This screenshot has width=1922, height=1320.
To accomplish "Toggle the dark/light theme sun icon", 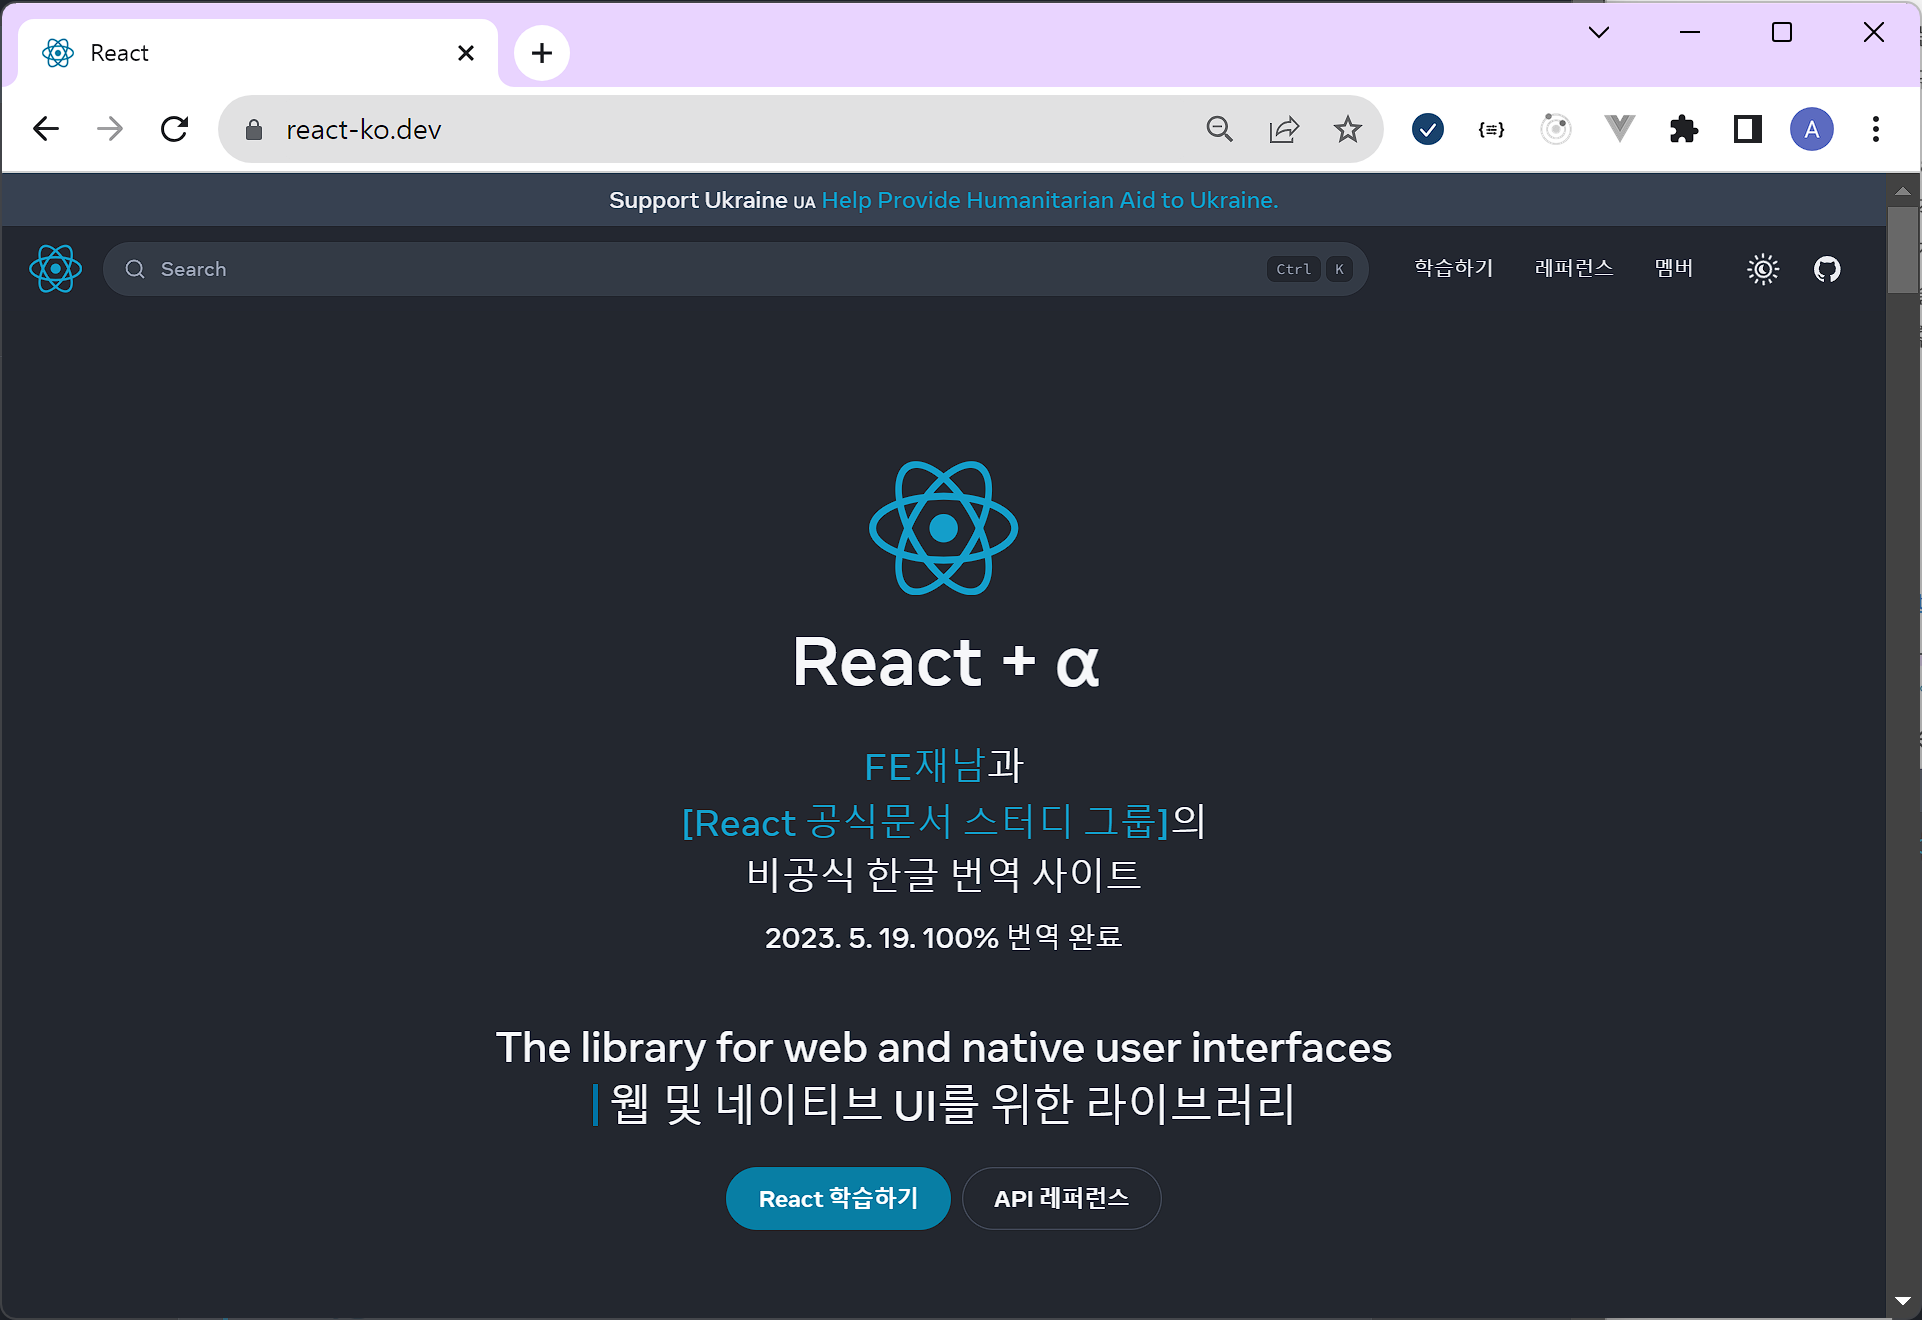I will click(x=1763, y=269).
